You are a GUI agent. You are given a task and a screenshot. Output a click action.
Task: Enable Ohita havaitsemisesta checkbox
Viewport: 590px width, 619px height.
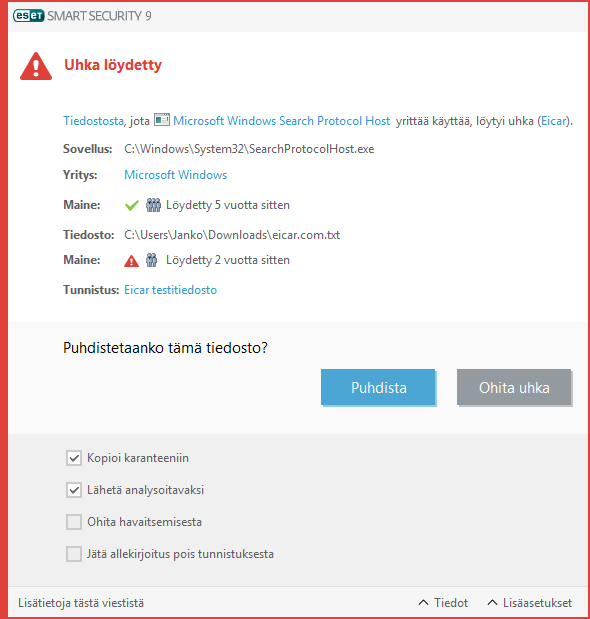(74, 522)
